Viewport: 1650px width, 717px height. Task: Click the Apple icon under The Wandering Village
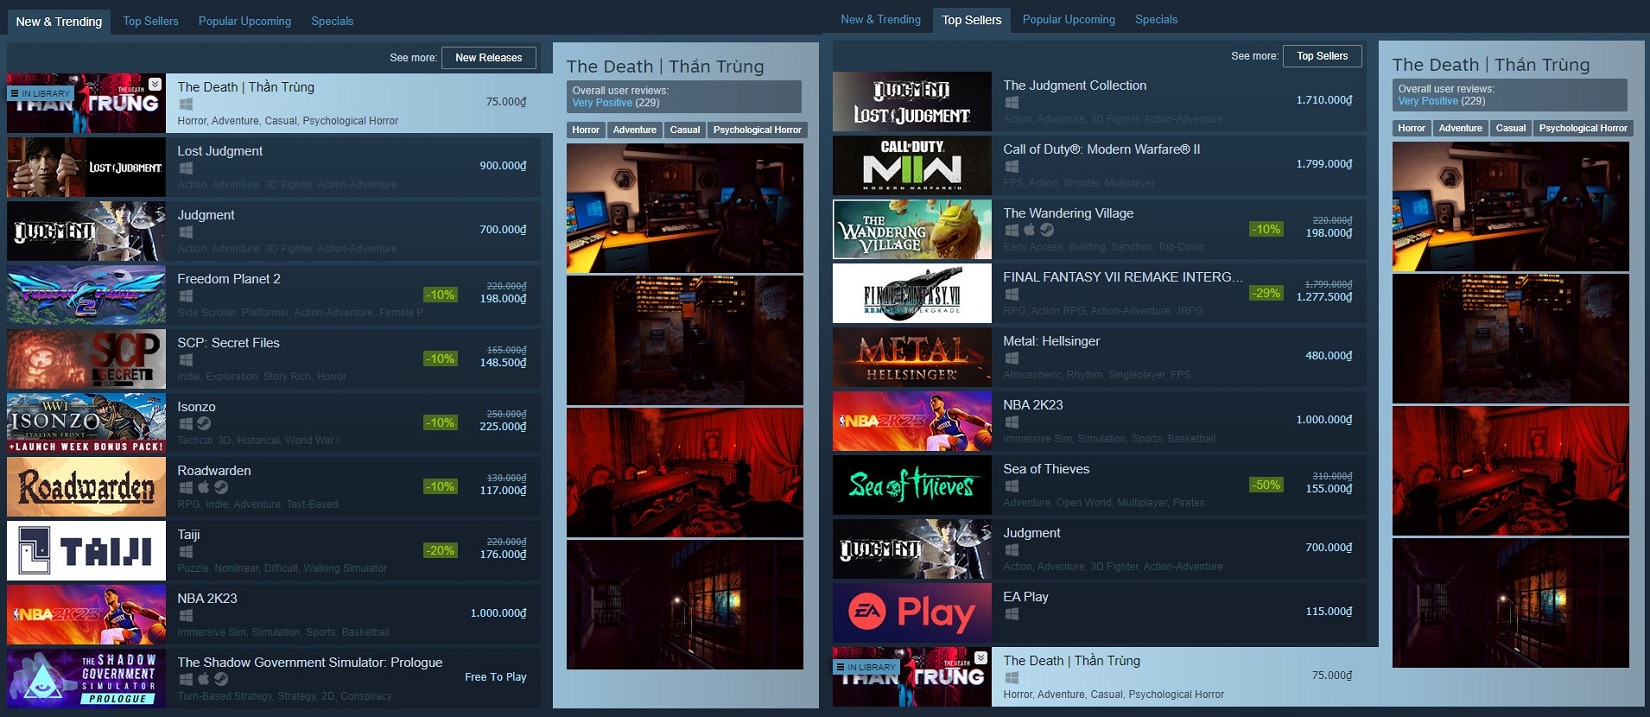(x=1029, y=230)
